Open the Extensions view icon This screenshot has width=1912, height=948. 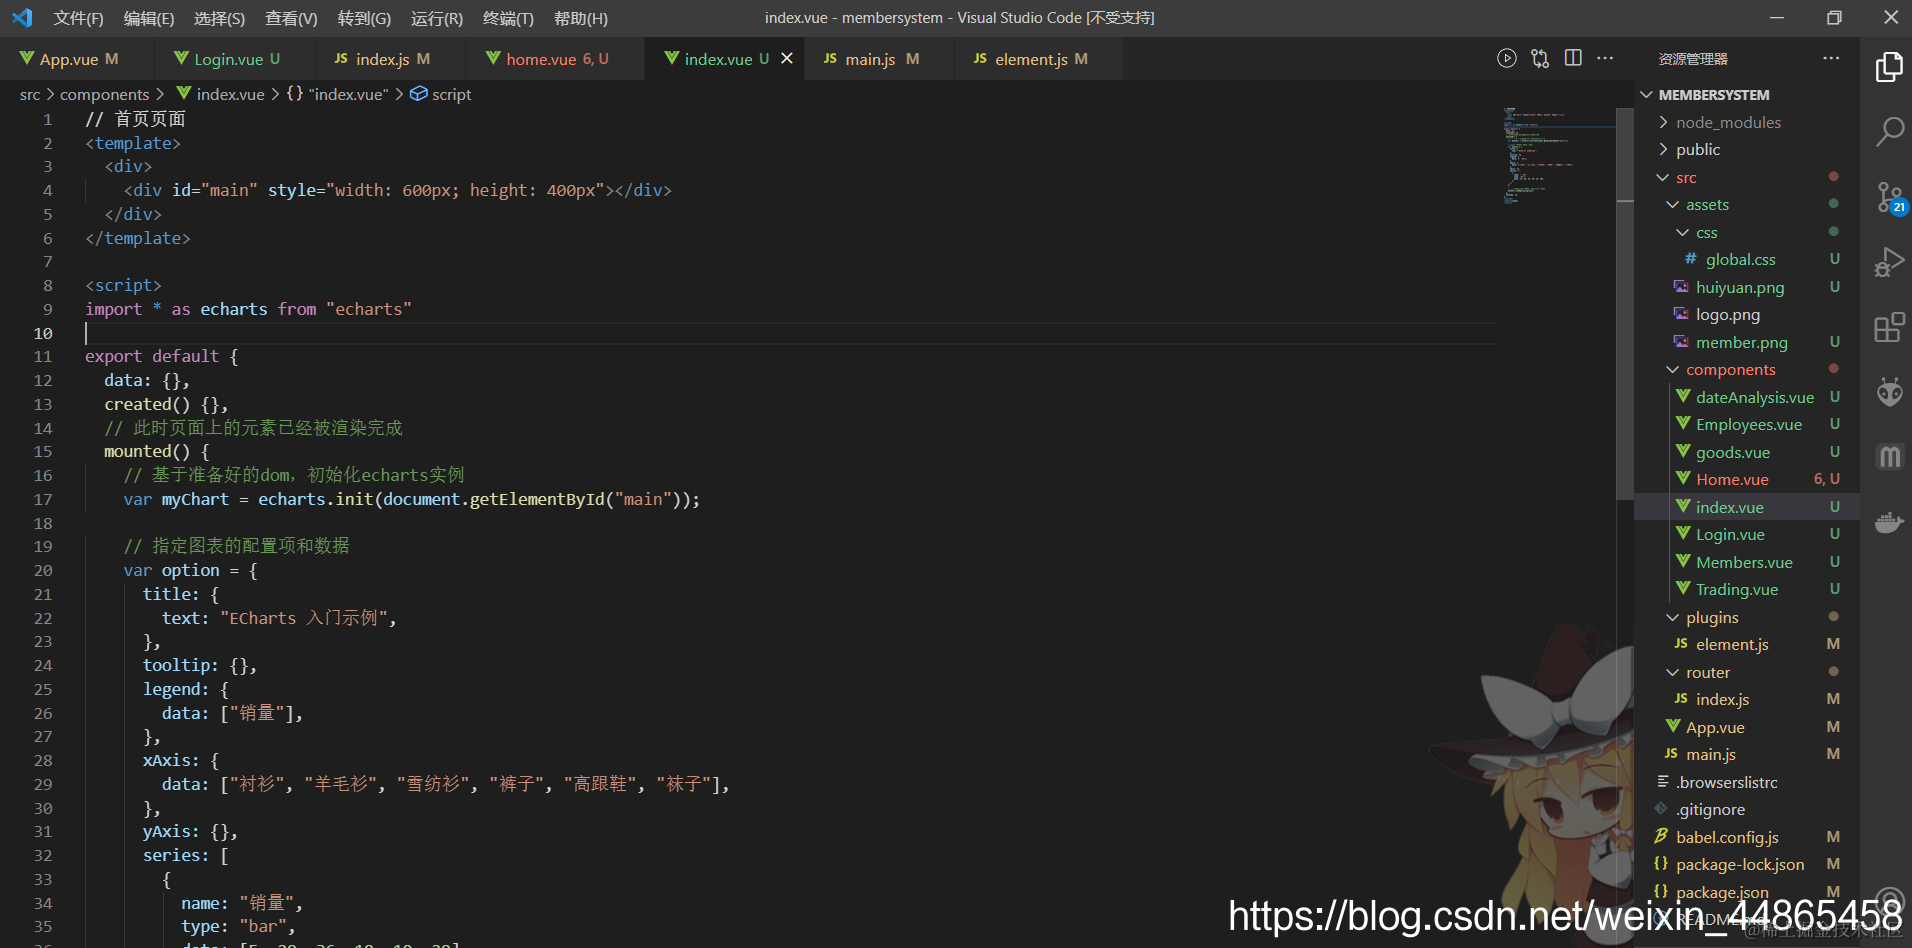[x=1889, y=327]
